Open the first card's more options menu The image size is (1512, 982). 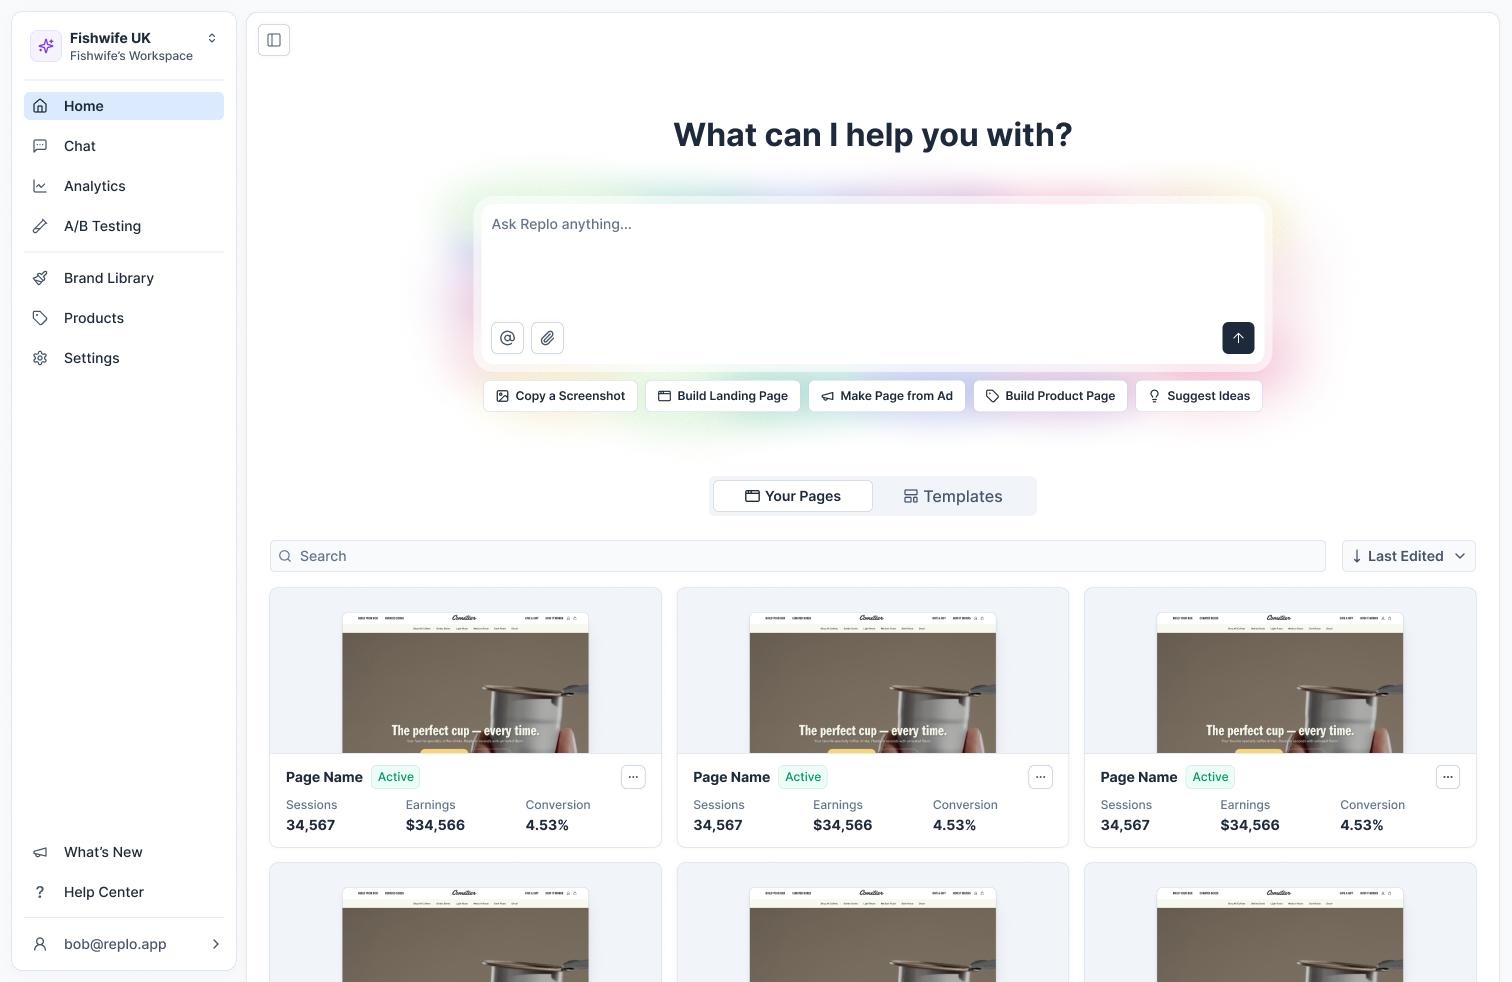(633, 777)
